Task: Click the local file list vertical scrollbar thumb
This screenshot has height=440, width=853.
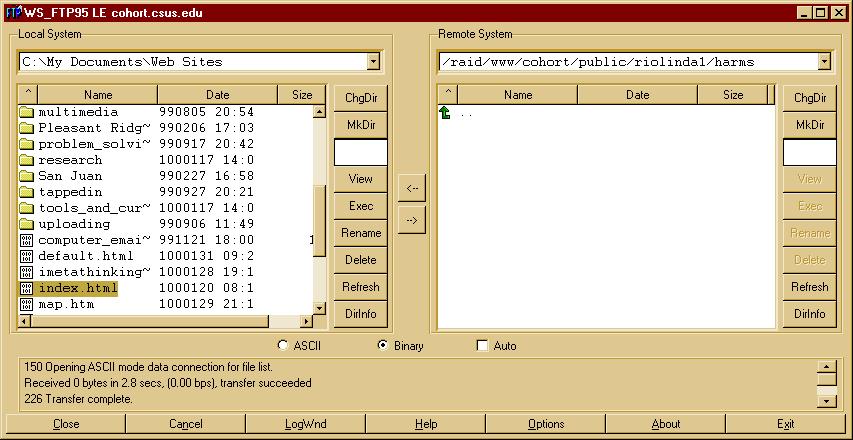Action: (320, 220)
